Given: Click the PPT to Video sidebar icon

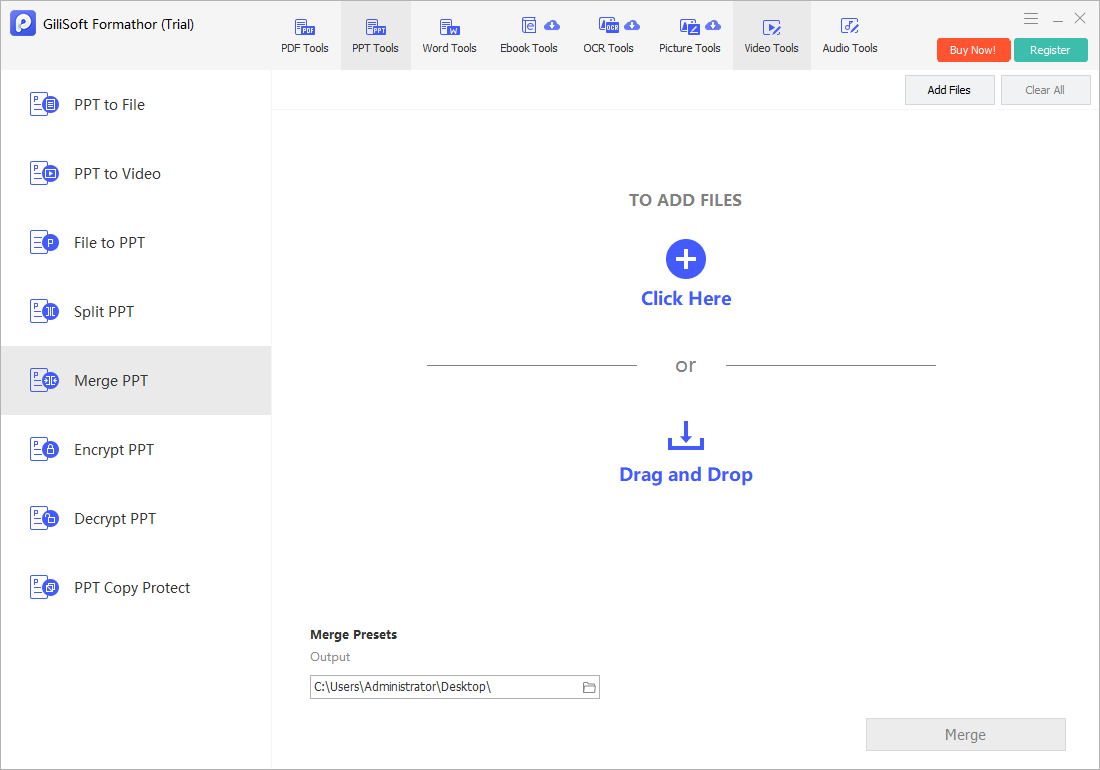Looking at the screenshot, I should 44,173.
